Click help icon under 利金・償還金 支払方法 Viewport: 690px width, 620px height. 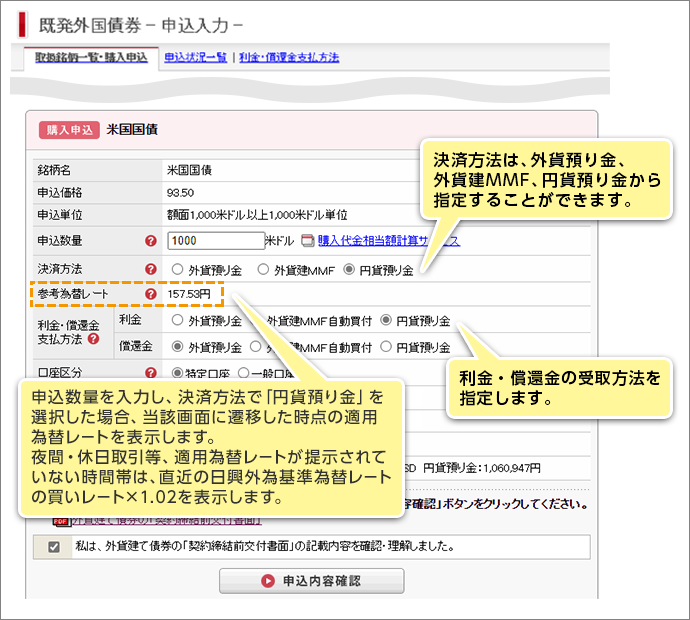[93, 339]
